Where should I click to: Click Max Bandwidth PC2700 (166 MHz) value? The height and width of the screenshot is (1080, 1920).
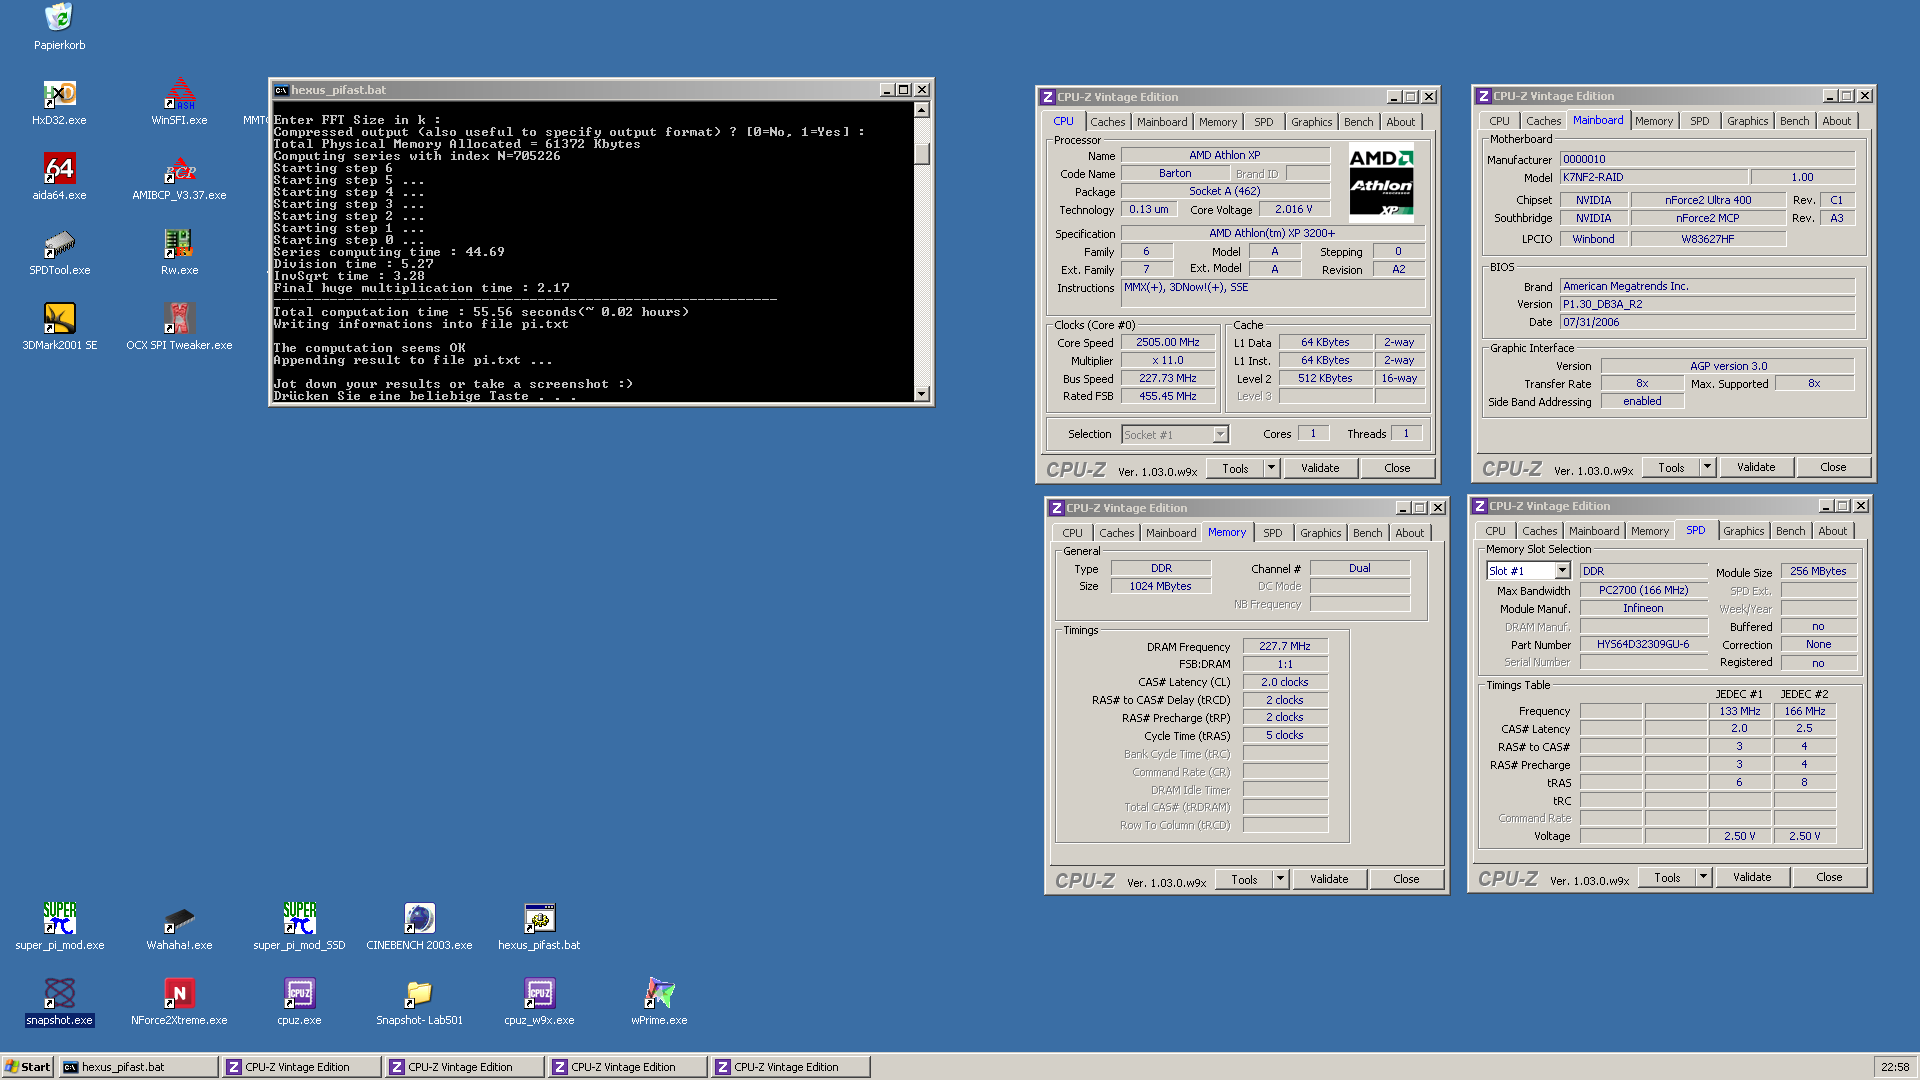click(1643, 591)
